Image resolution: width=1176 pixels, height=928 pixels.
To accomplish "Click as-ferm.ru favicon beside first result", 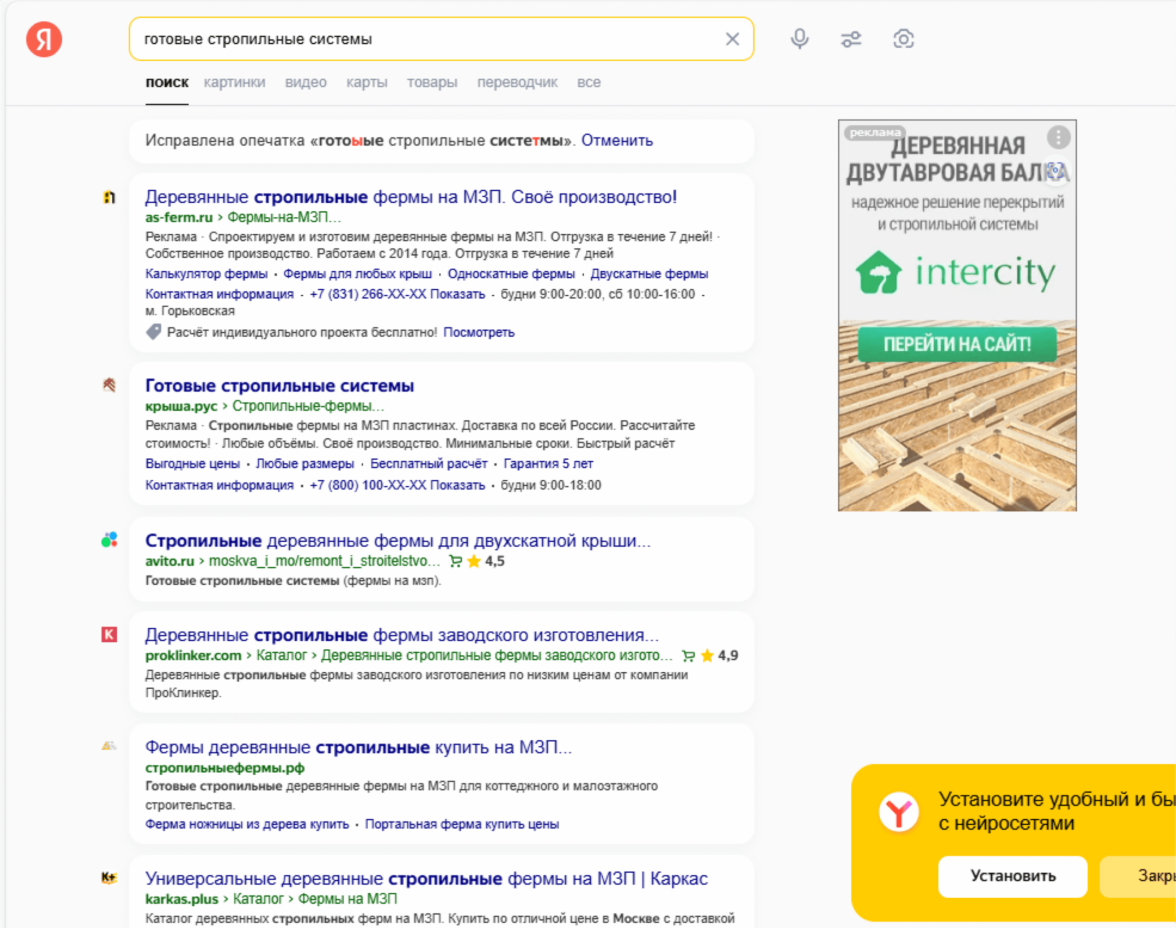I will [110, 197].
